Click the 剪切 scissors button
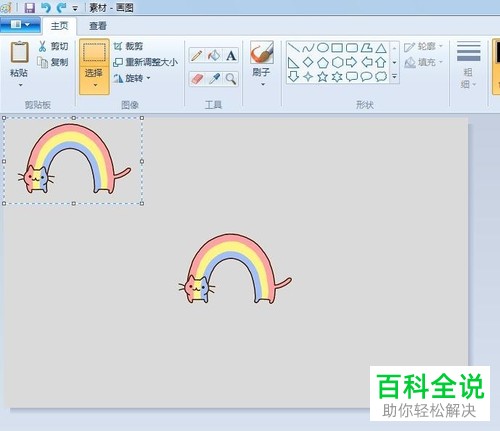 click(53, 46)
